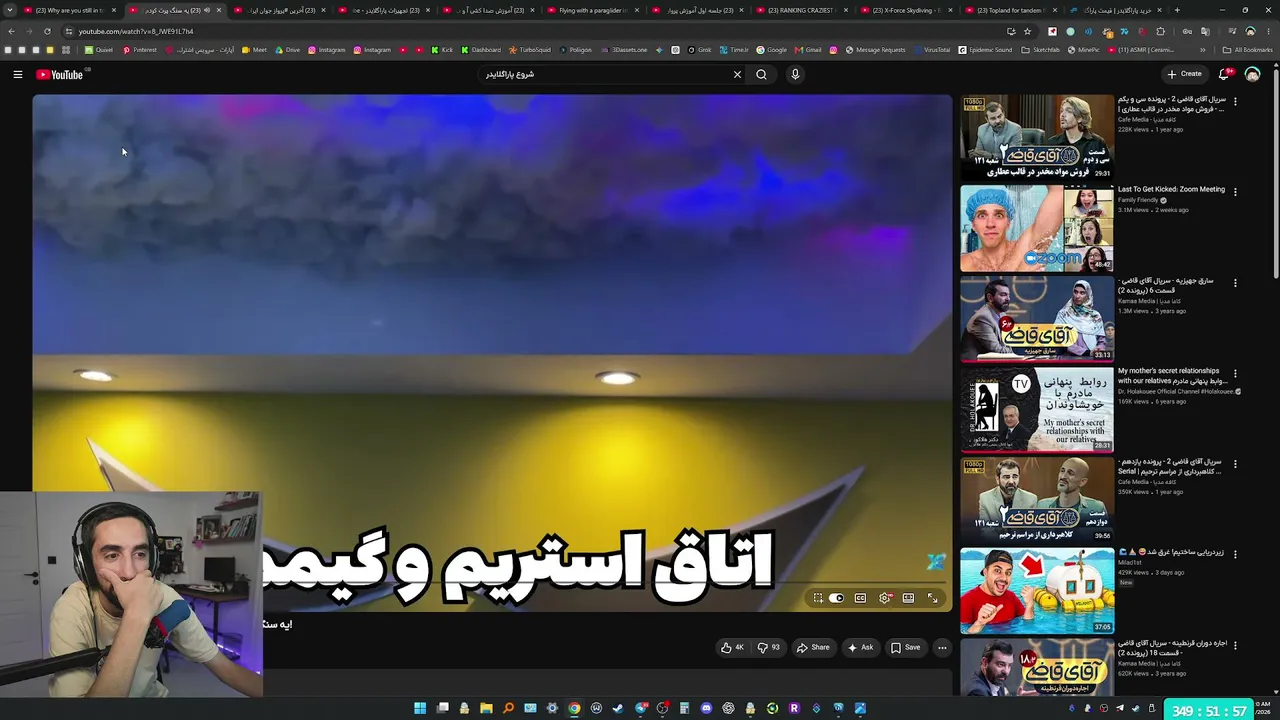1280x720 pixels.
Task: Open the YouTube guide hamburger menu
Action: (x=18, y=74)
